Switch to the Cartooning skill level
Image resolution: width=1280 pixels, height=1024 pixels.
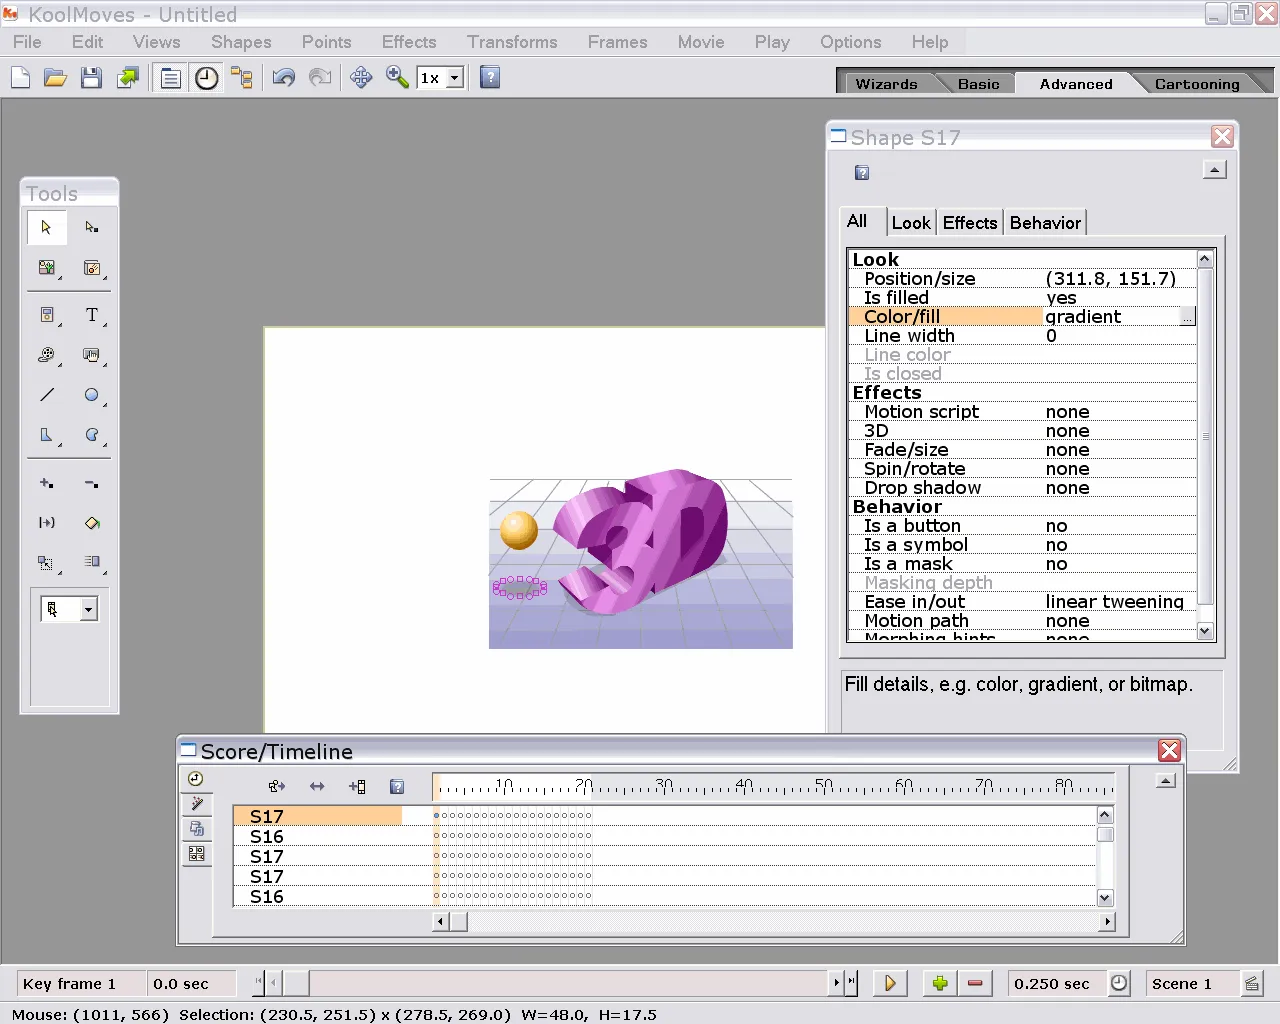[x=1197, y=84]
